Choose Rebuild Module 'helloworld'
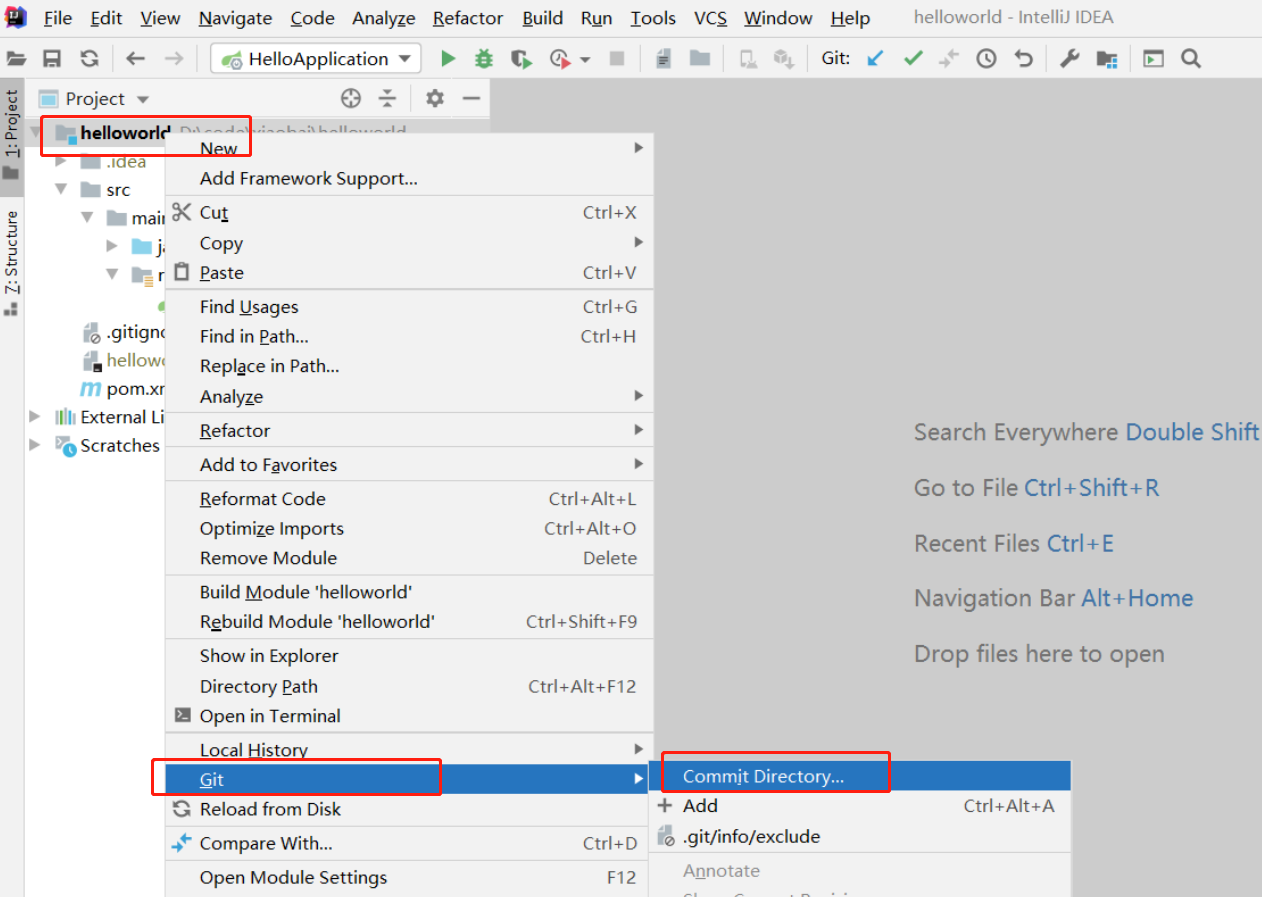 pyautogui.click(x=409, y=622)
